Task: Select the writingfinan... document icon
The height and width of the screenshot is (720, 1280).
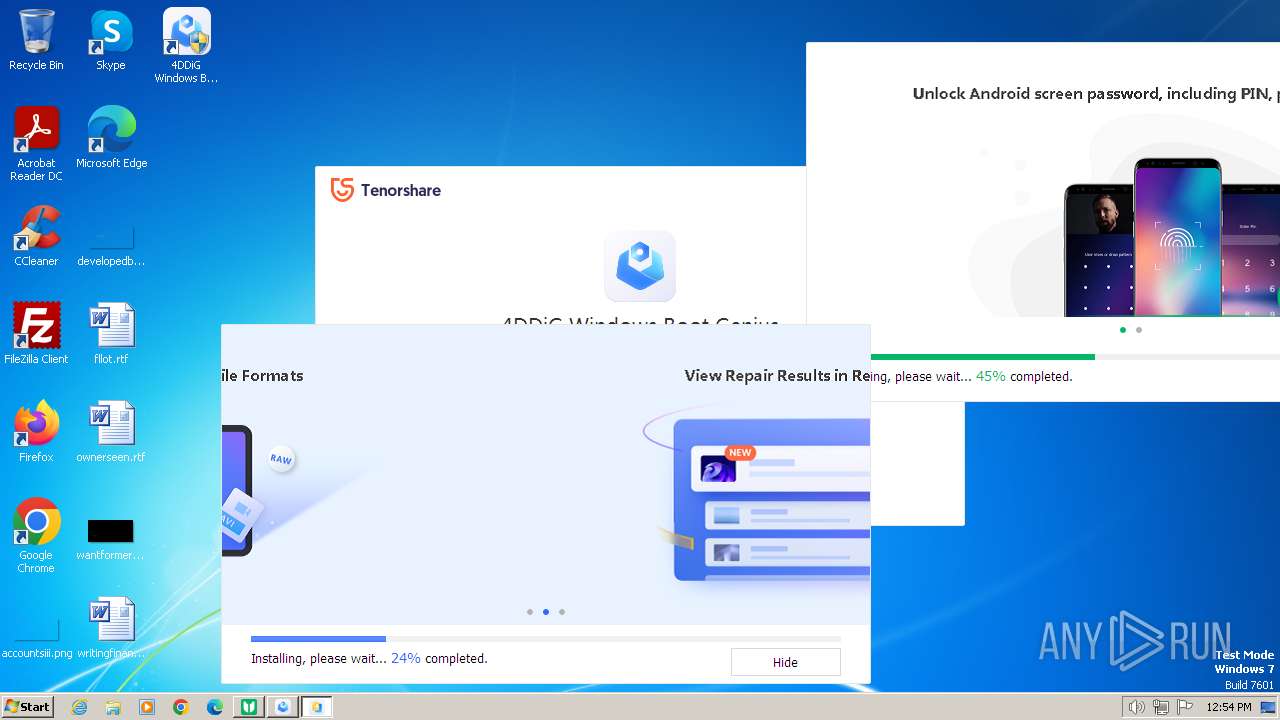Action: (111, 628)
